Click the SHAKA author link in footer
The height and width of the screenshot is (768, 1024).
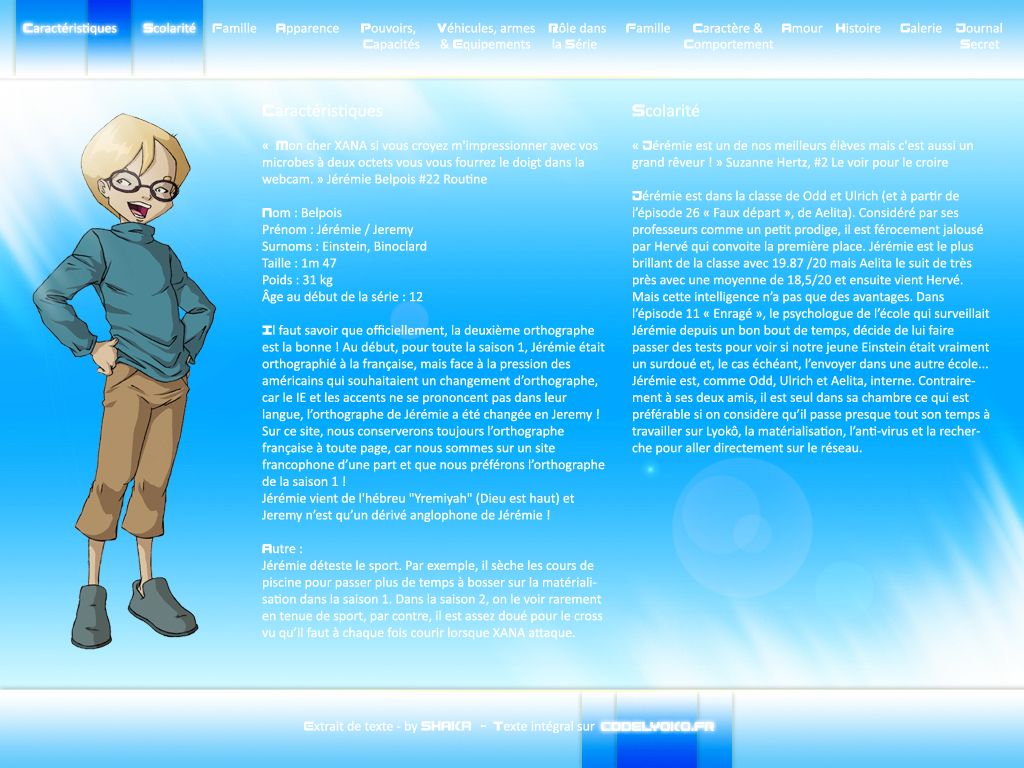446,727
